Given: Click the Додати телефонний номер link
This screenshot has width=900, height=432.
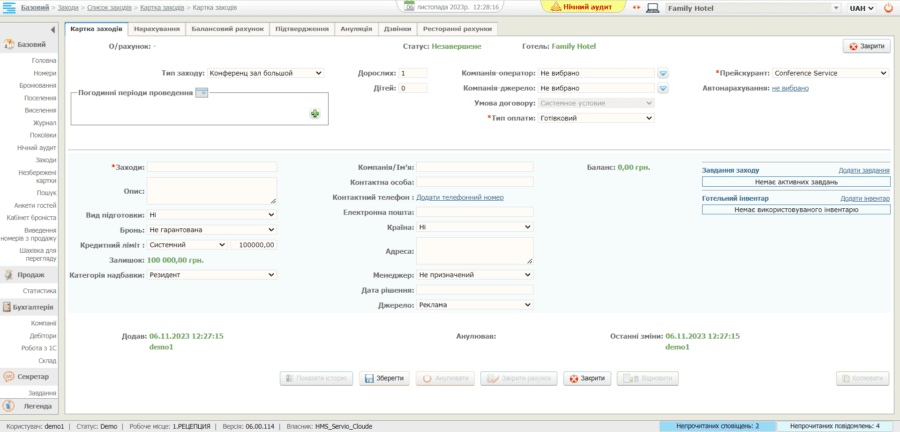Looking at the screenshot, I should coord(459,197).
